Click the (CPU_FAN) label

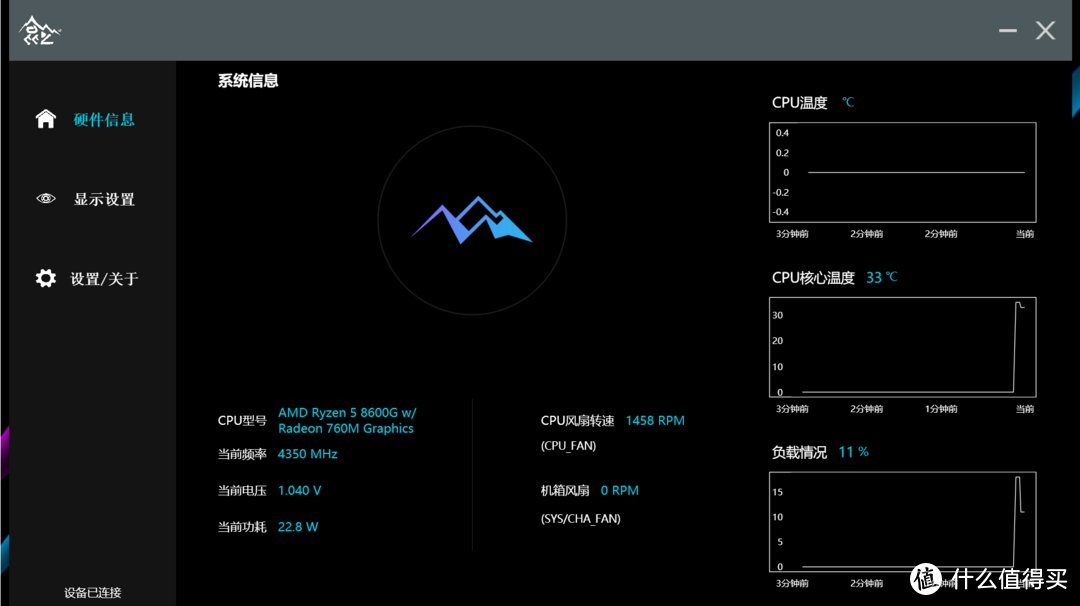click(x=568, y=446)
